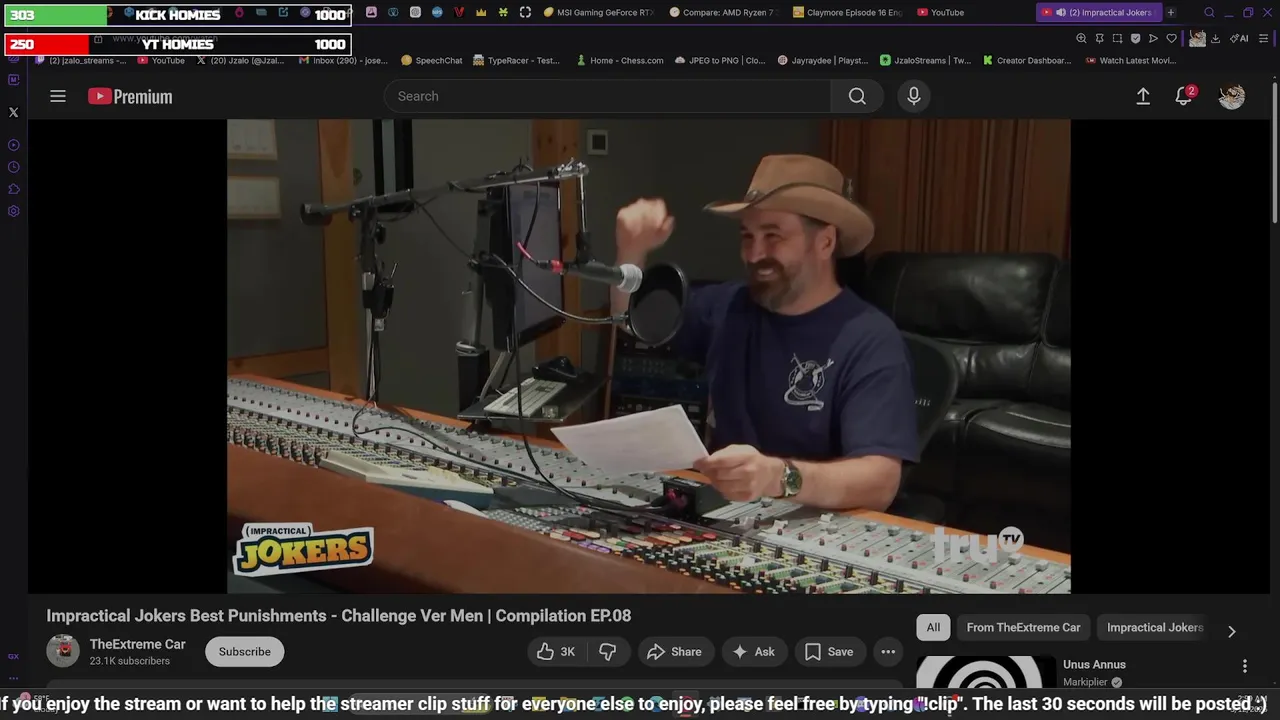Click the browser zoom magnifier icon
Viewport: 1280px width, 720px height.
(x=1081, y=38)
